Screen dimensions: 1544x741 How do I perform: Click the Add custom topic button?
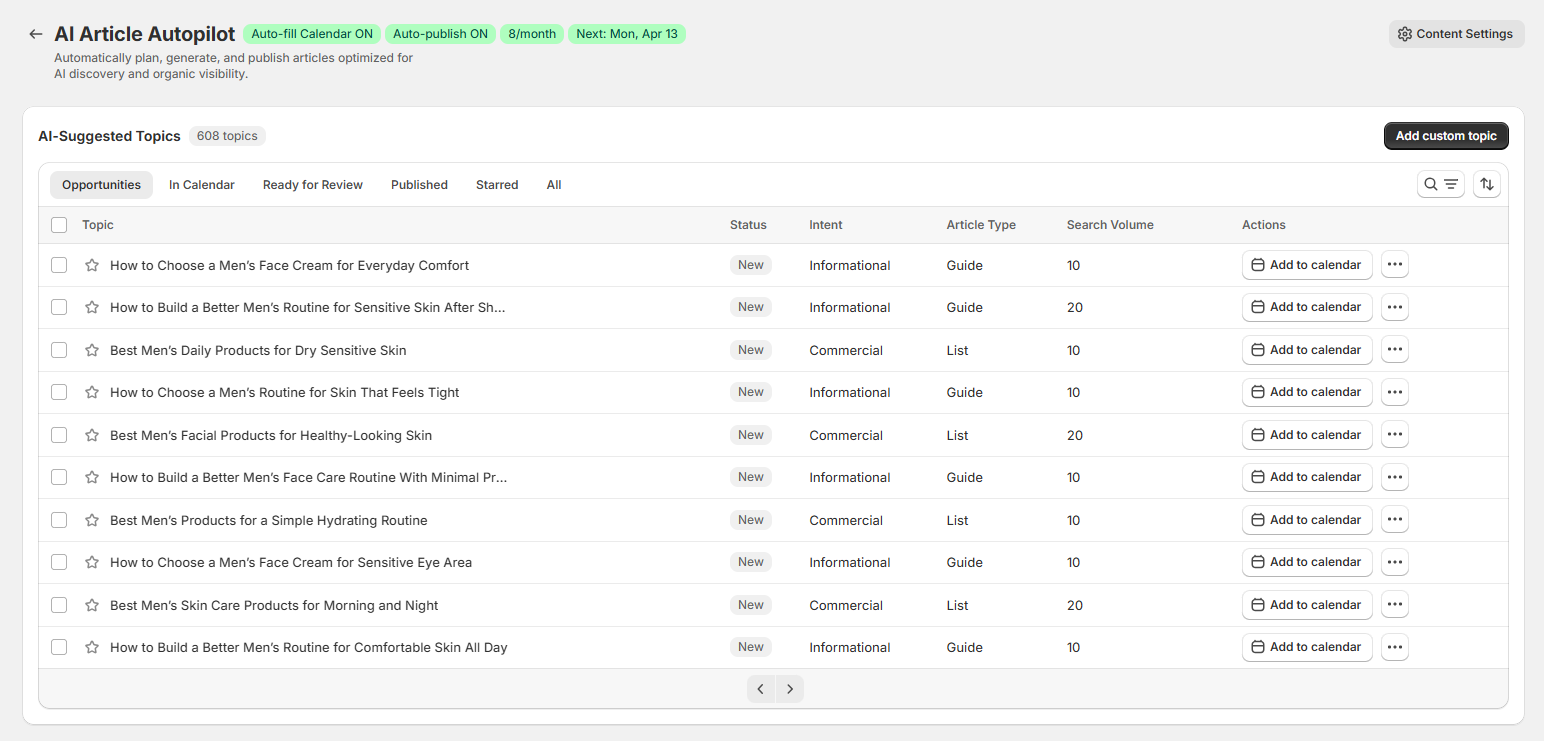(1445, 136)
